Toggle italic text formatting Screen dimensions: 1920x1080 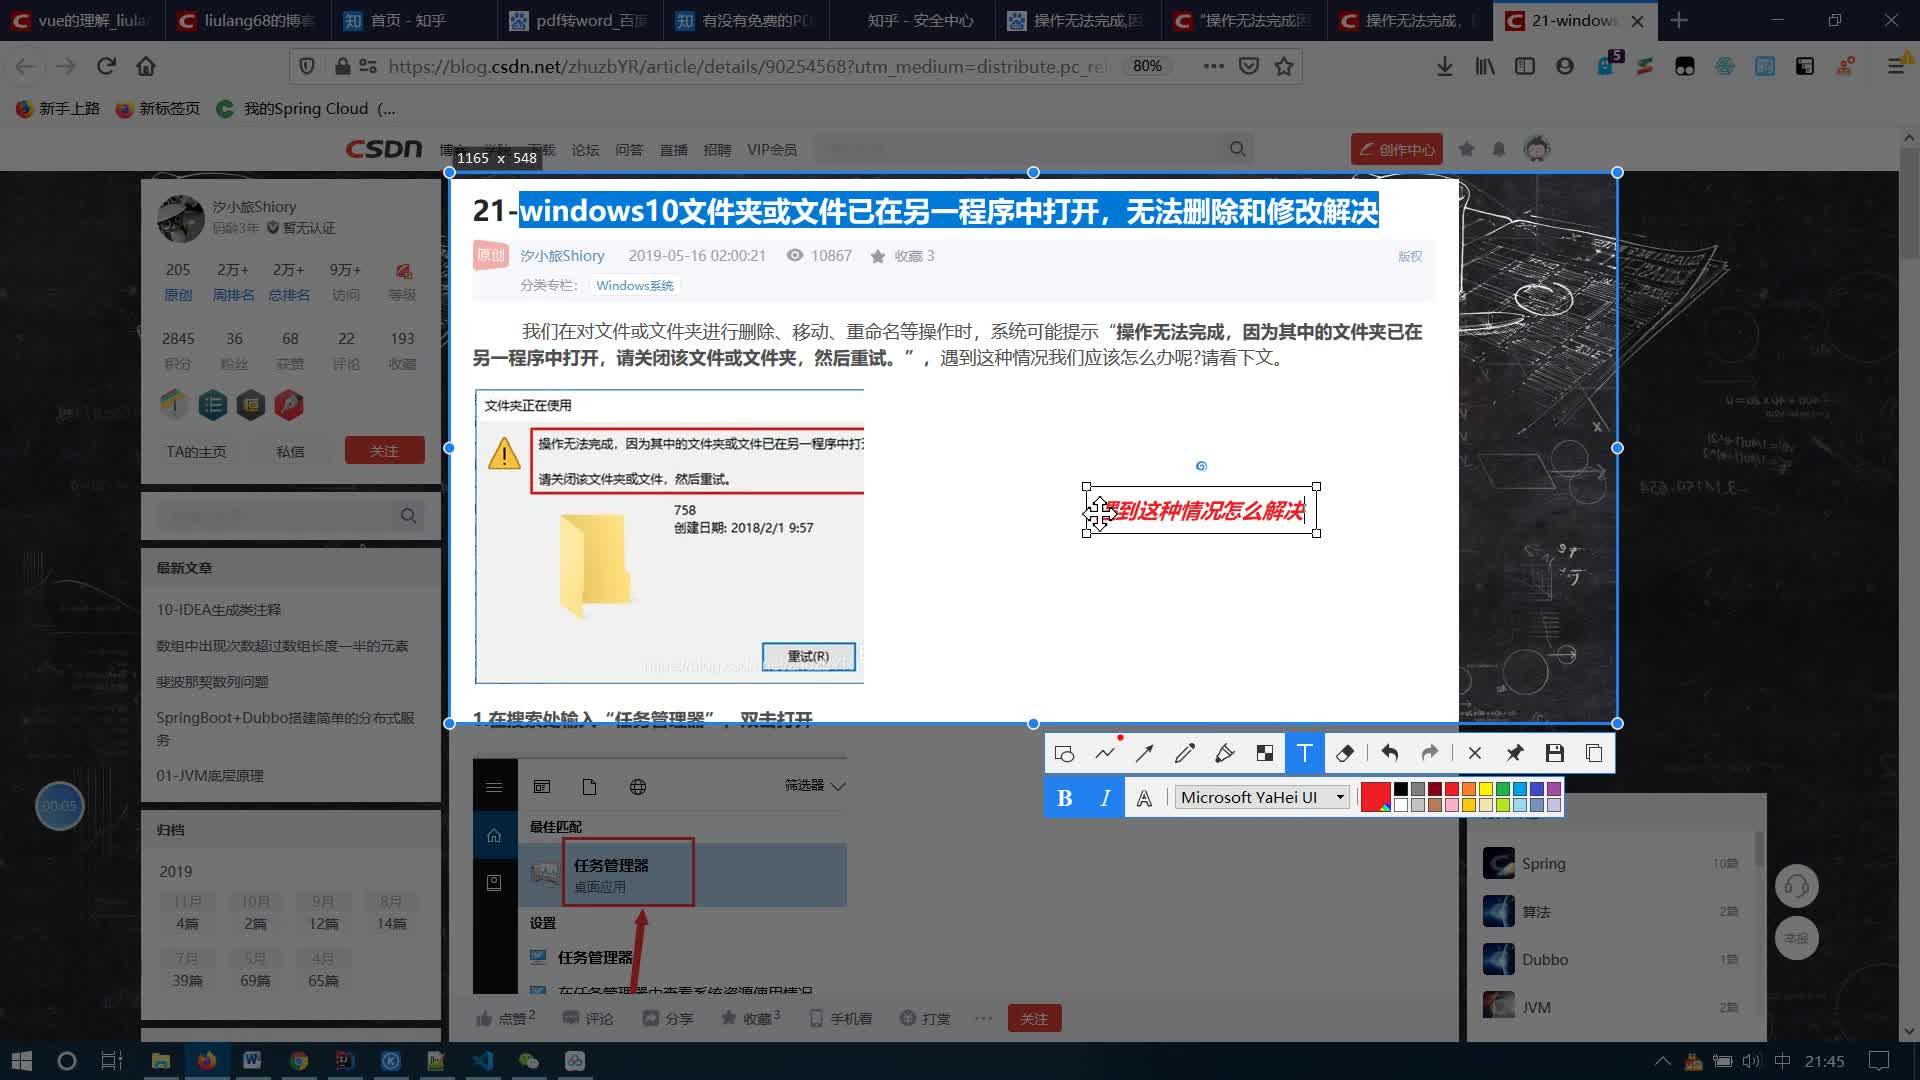pos(1105,797)
